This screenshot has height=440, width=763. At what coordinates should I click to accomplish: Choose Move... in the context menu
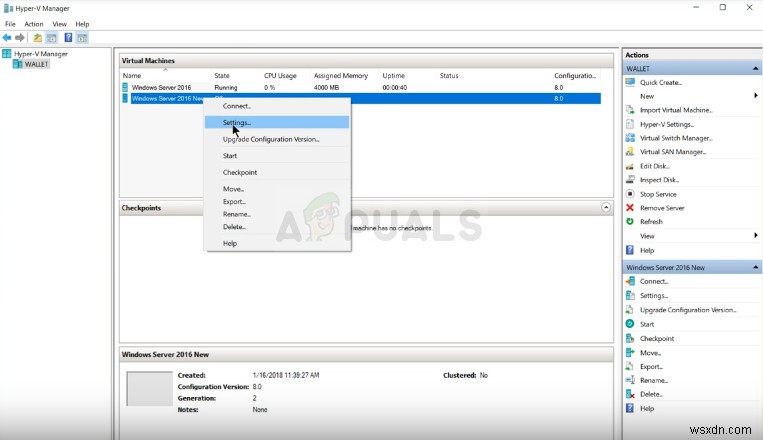277,189
